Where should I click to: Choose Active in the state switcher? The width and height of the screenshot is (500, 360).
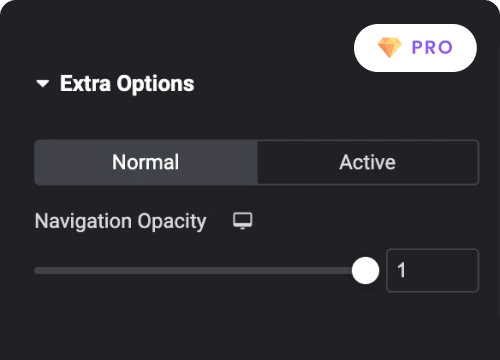point(368,162)
